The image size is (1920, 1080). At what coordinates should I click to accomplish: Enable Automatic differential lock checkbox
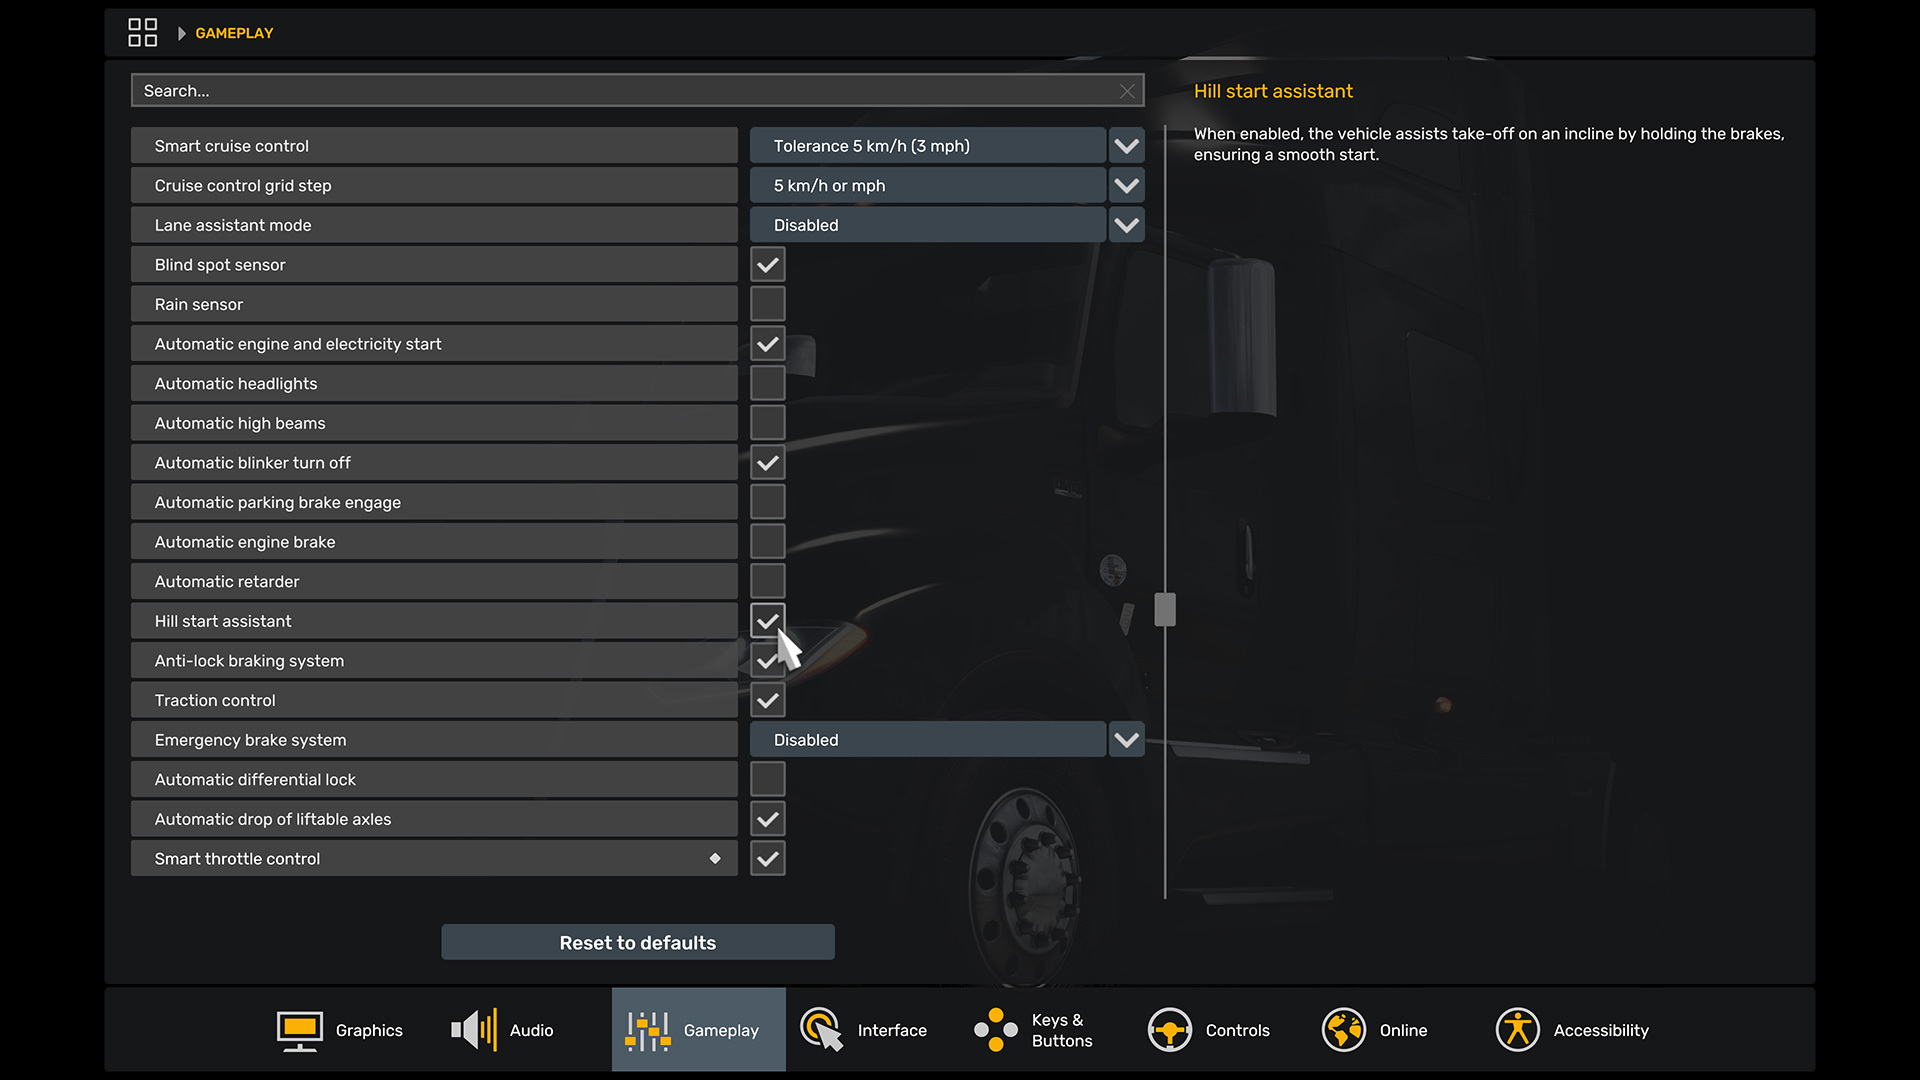[767, 779]
